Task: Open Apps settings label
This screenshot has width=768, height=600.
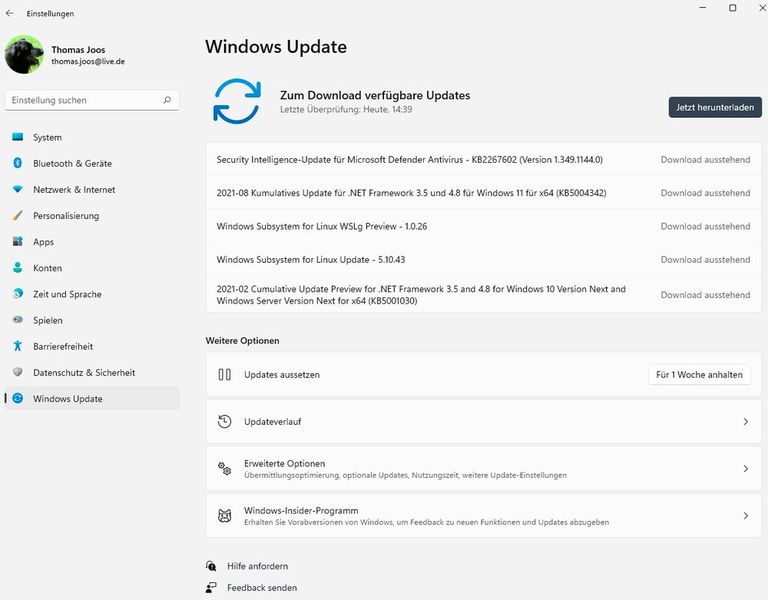Action: [43, 242]
